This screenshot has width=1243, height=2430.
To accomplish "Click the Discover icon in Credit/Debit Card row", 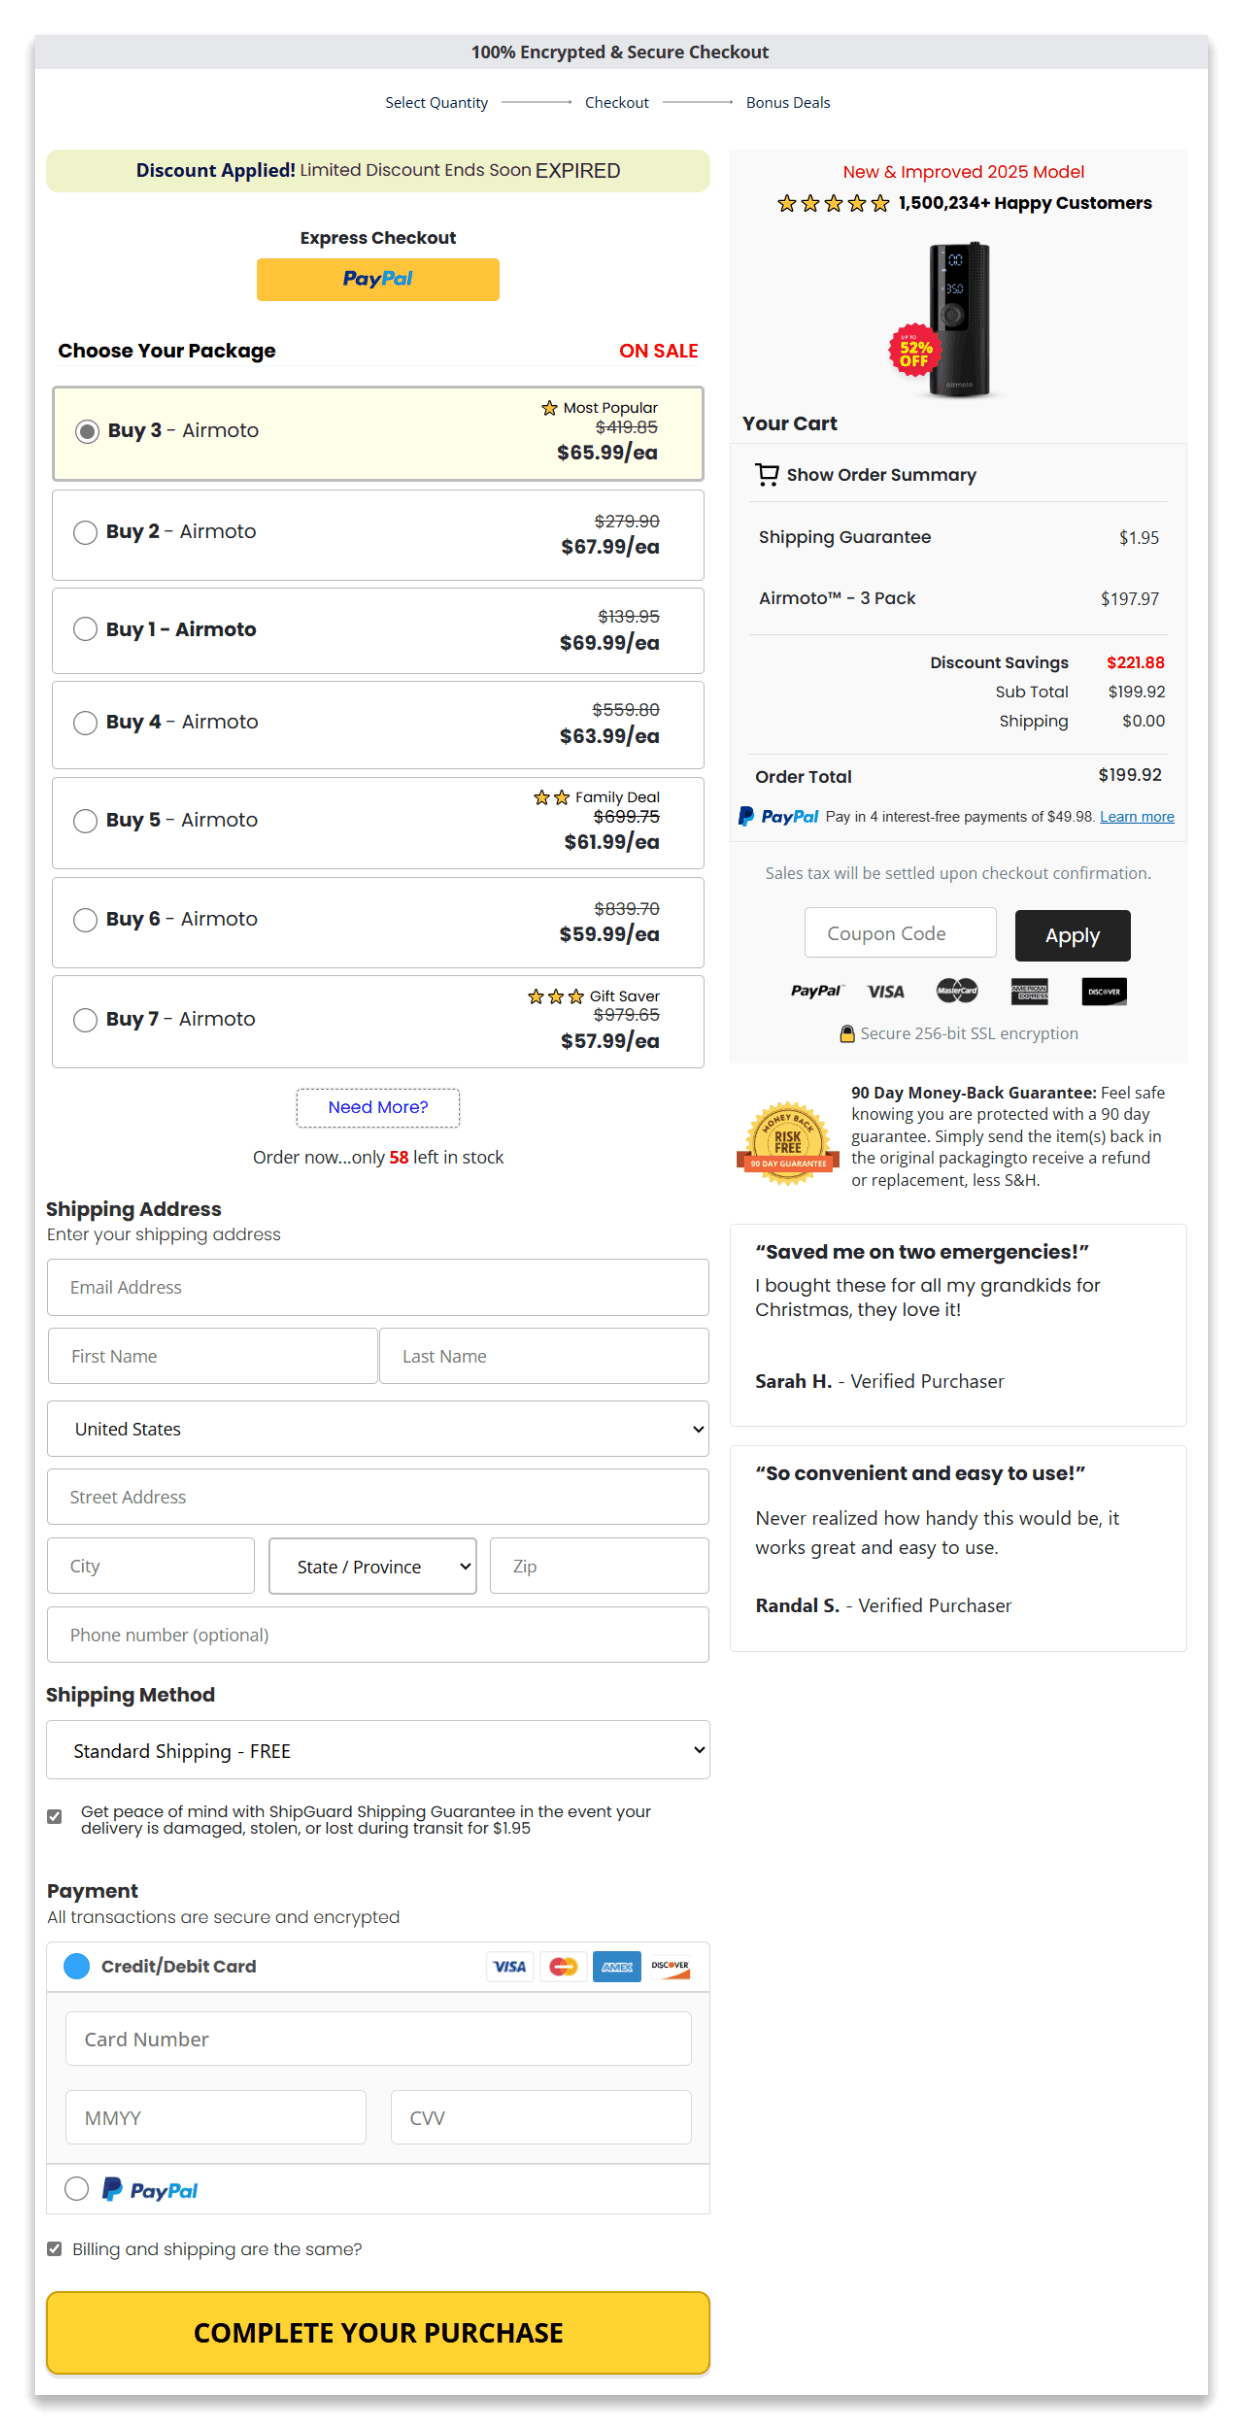I will click(670, 1967).
